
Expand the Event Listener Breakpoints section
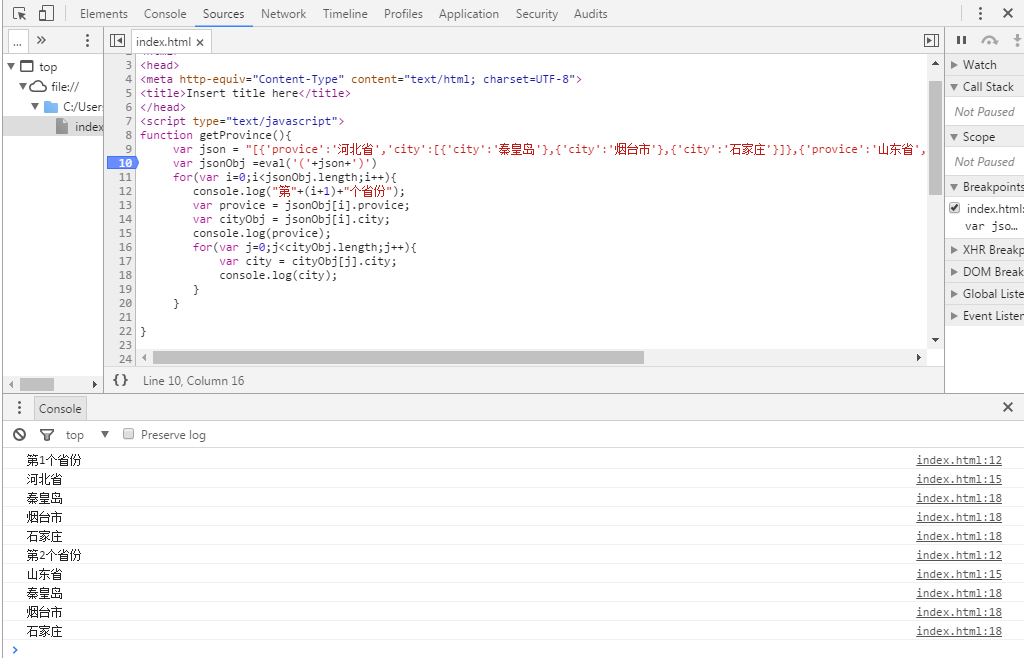(955, 317)
